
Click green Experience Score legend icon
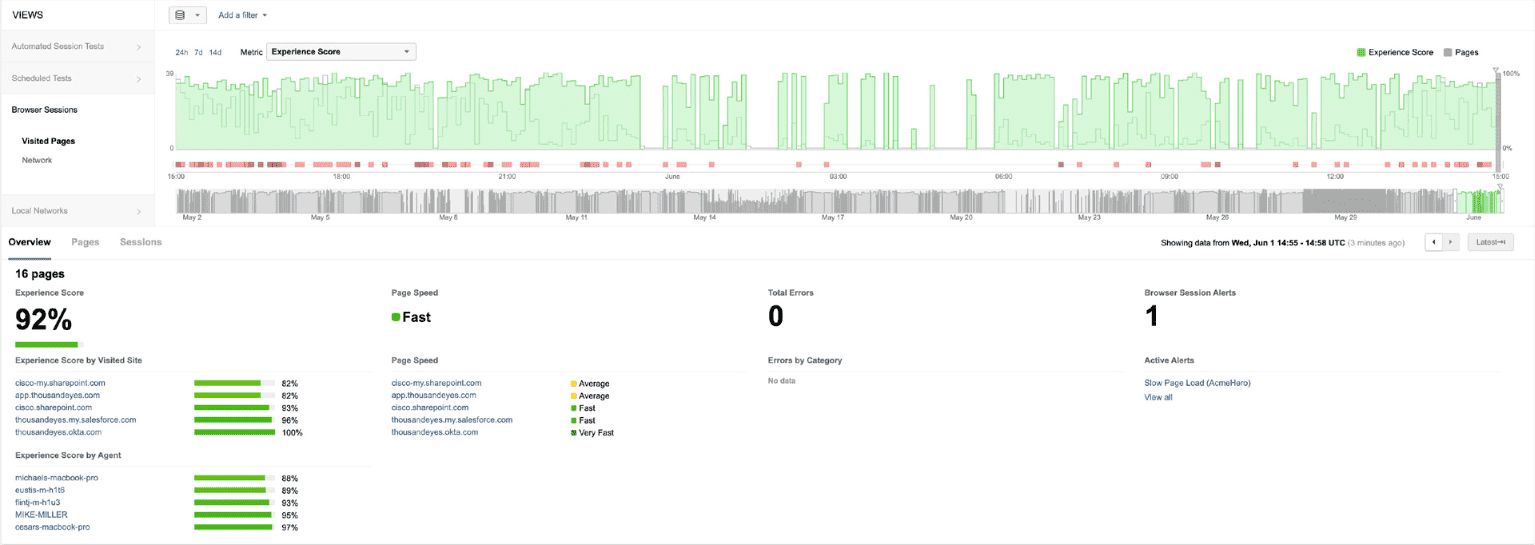click(1361, 52)
